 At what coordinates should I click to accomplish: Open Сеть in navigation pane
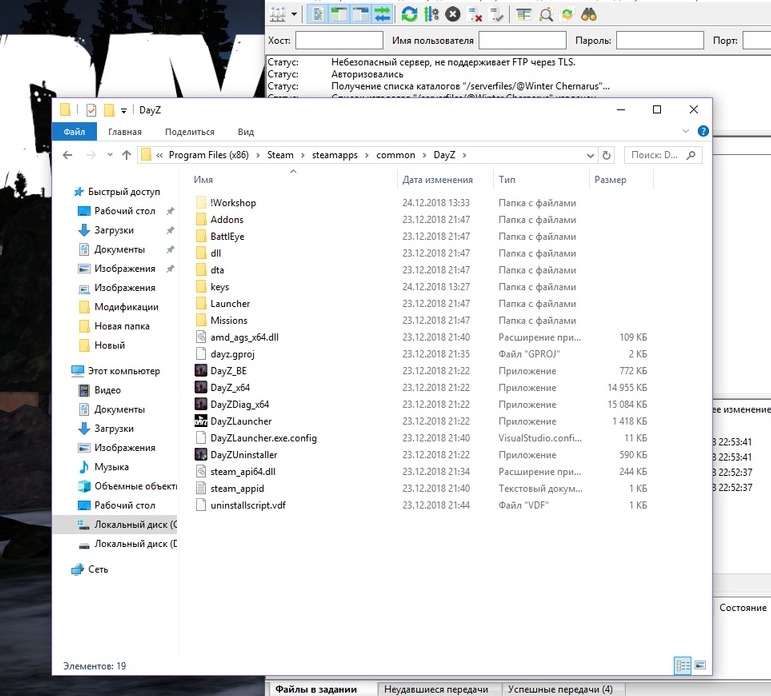pyautogui.click(x=98, y=570)
